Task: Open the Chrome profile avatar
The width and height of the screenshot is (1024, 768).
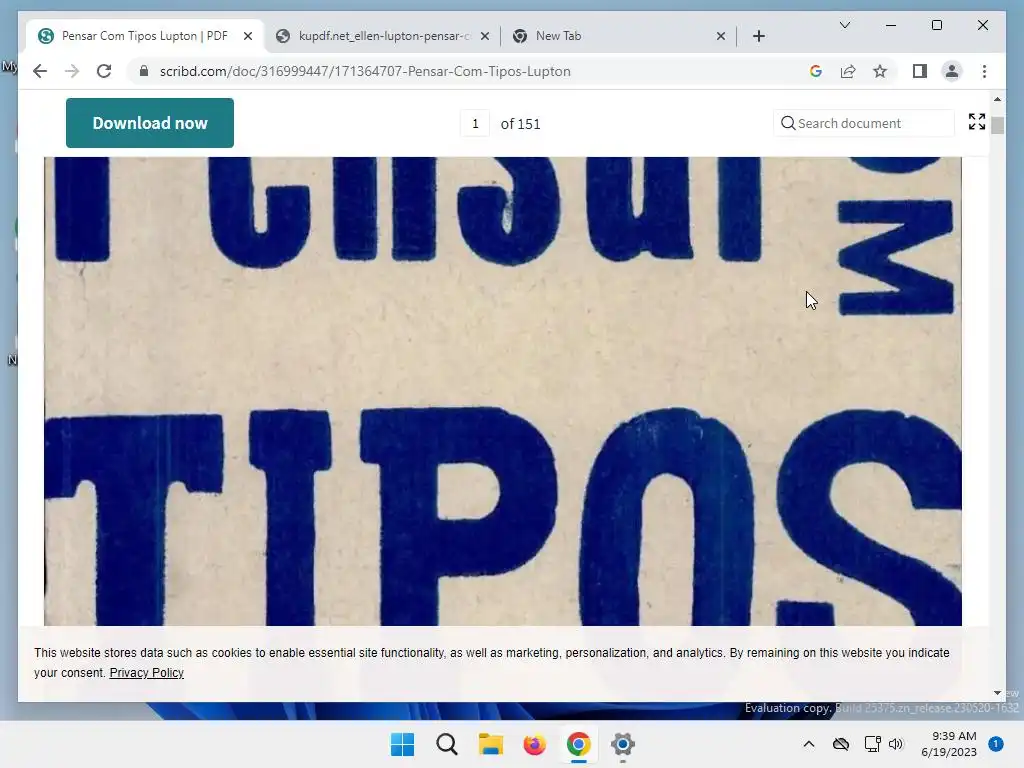Action: coord(952,71)
